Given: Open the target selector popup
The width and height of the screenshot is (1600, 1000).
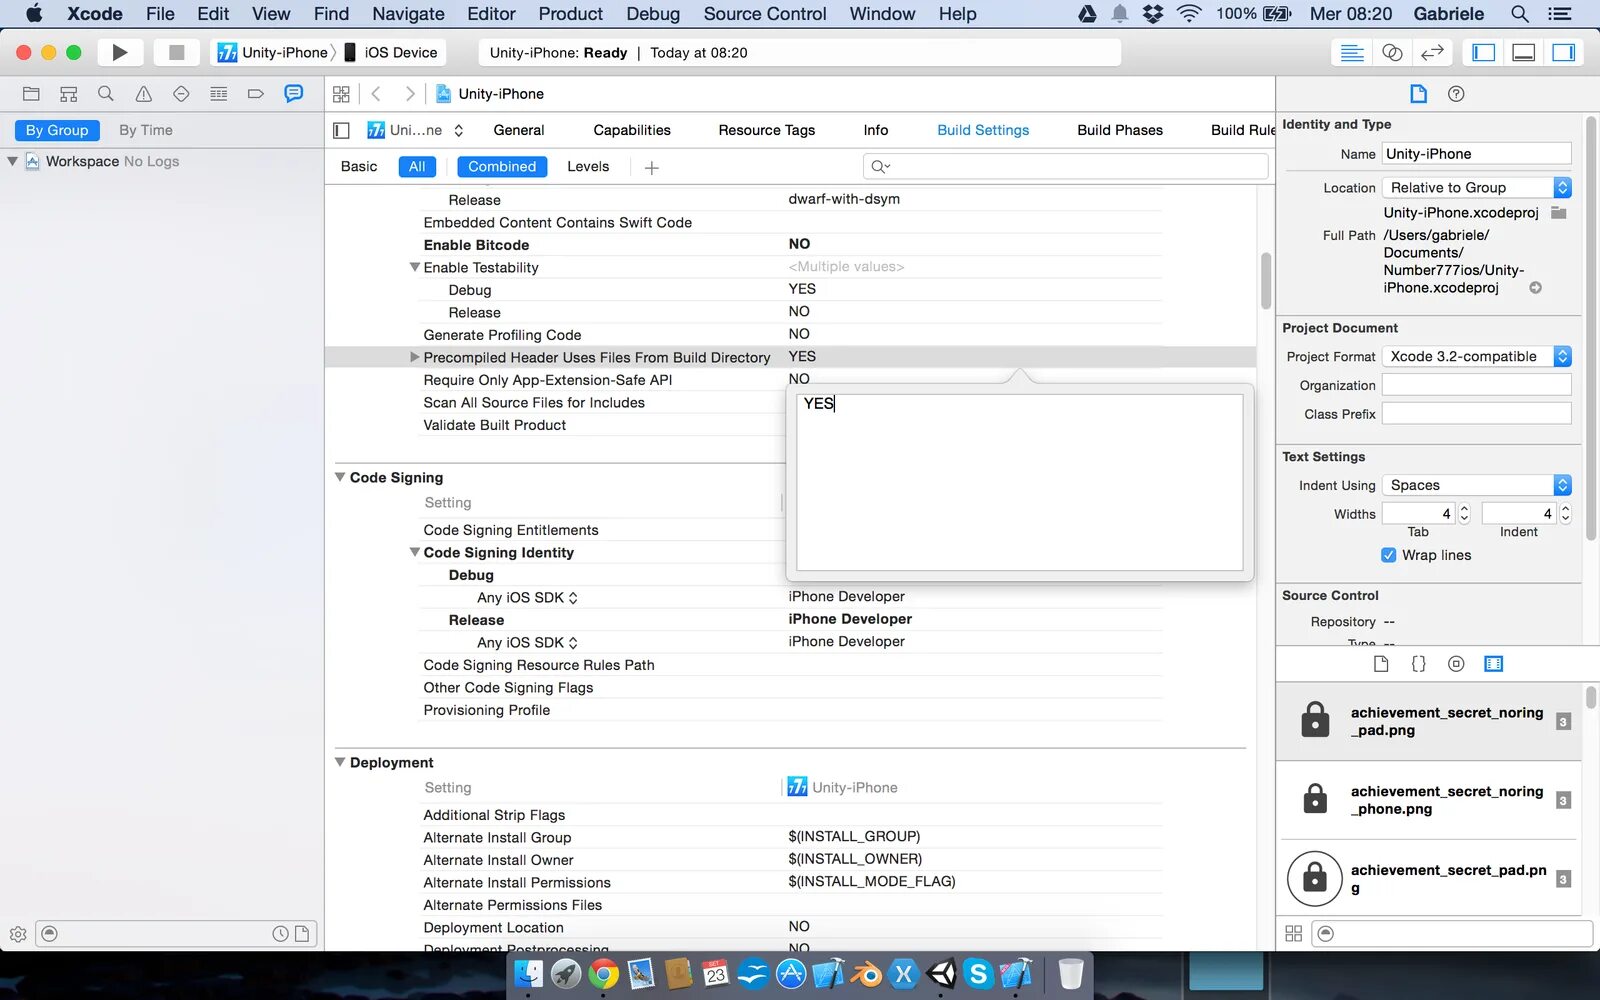Looking at the screenshot, I should [416, 130].
